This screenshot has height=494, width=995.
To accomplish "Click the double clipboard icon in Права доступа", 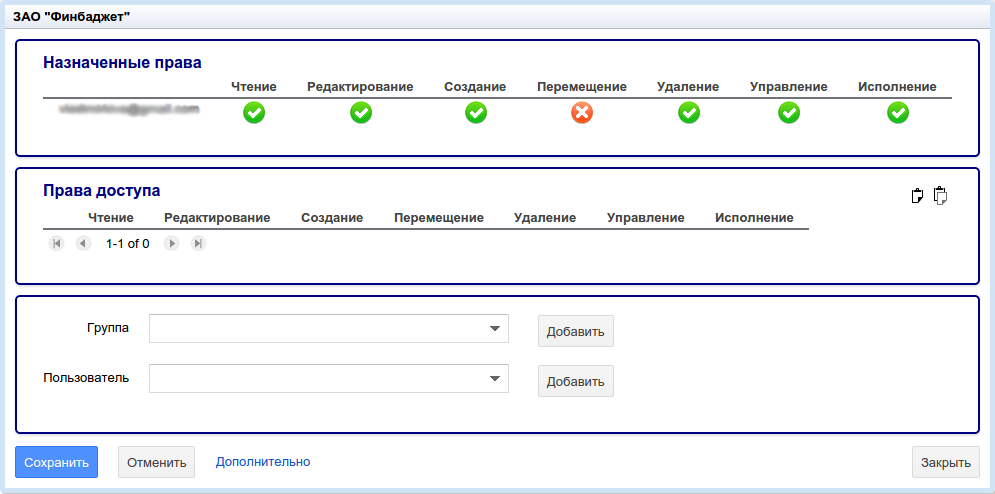I will point(939,196).
